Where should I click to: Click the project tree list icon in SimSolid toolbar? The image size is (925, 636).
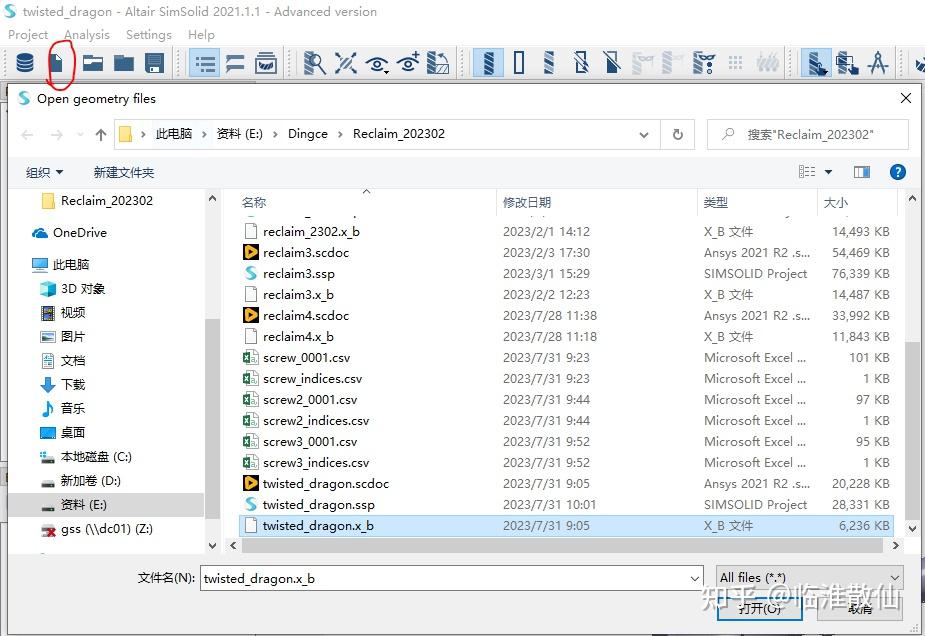(205, 63)
